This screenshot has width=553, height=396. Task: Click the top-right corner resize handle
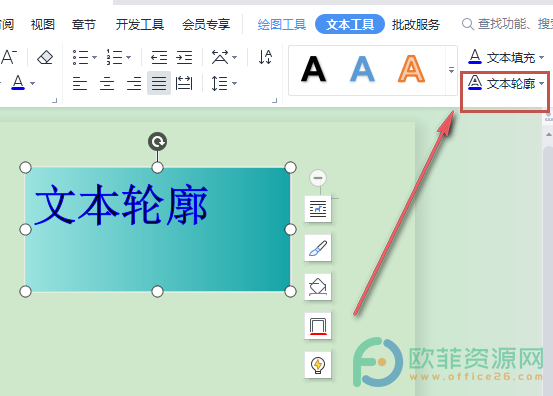[x=290, y=167]
